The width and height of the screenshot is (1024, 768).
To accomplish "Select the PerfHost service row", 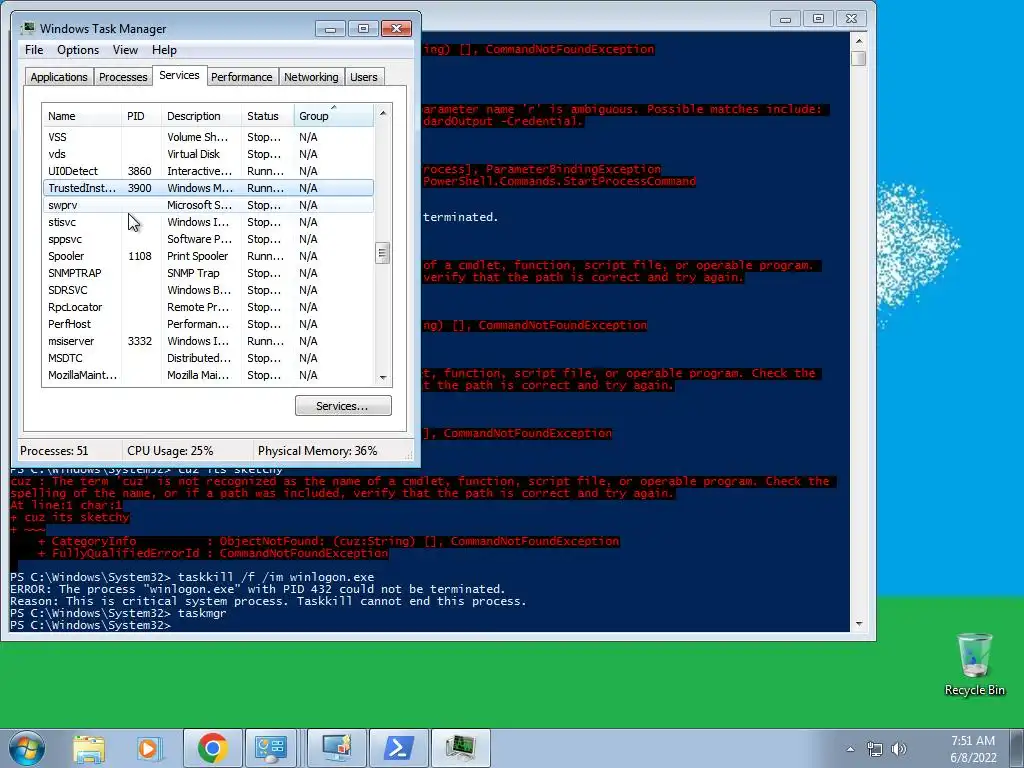I will tap(208, 324).
